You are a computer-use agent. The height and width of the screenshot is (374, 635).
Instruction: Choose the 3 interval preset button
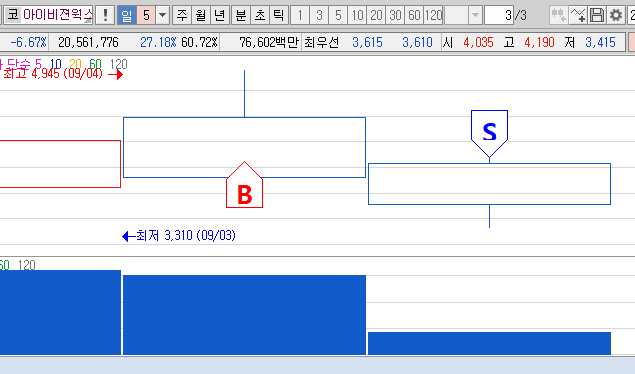[319, 15]
